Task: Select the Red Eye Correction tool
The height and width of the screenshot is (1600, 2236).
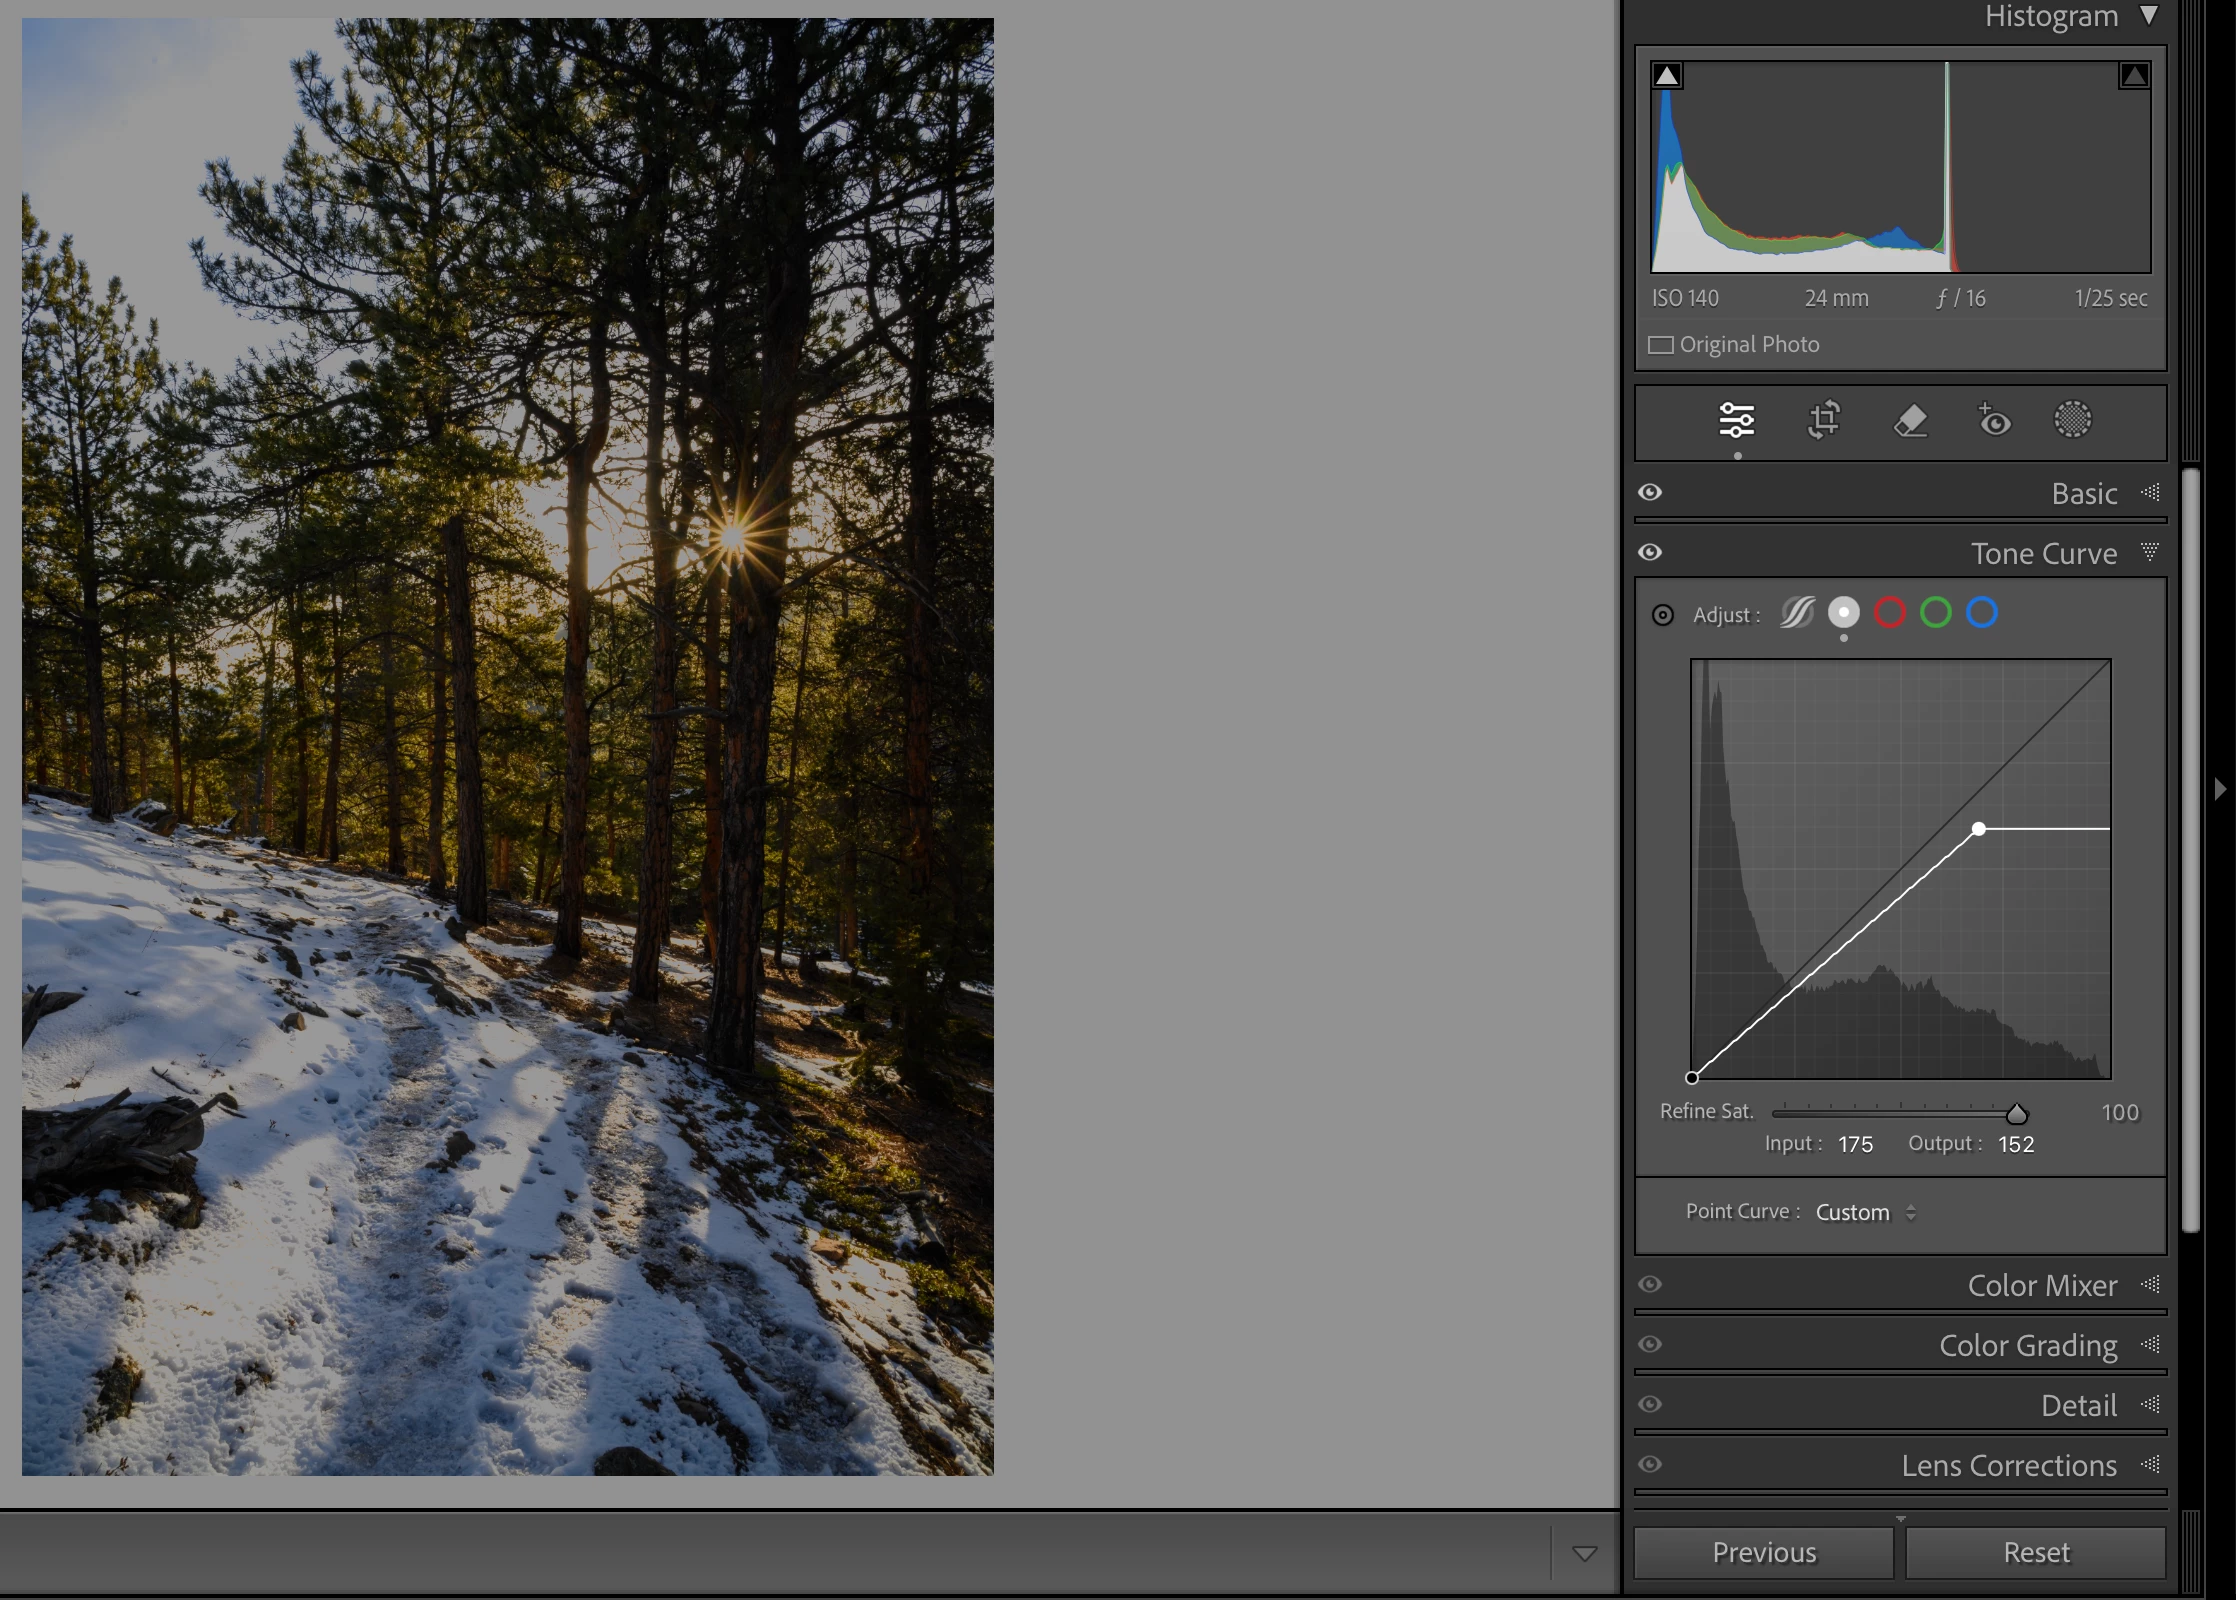Action: click(1994, 420)
